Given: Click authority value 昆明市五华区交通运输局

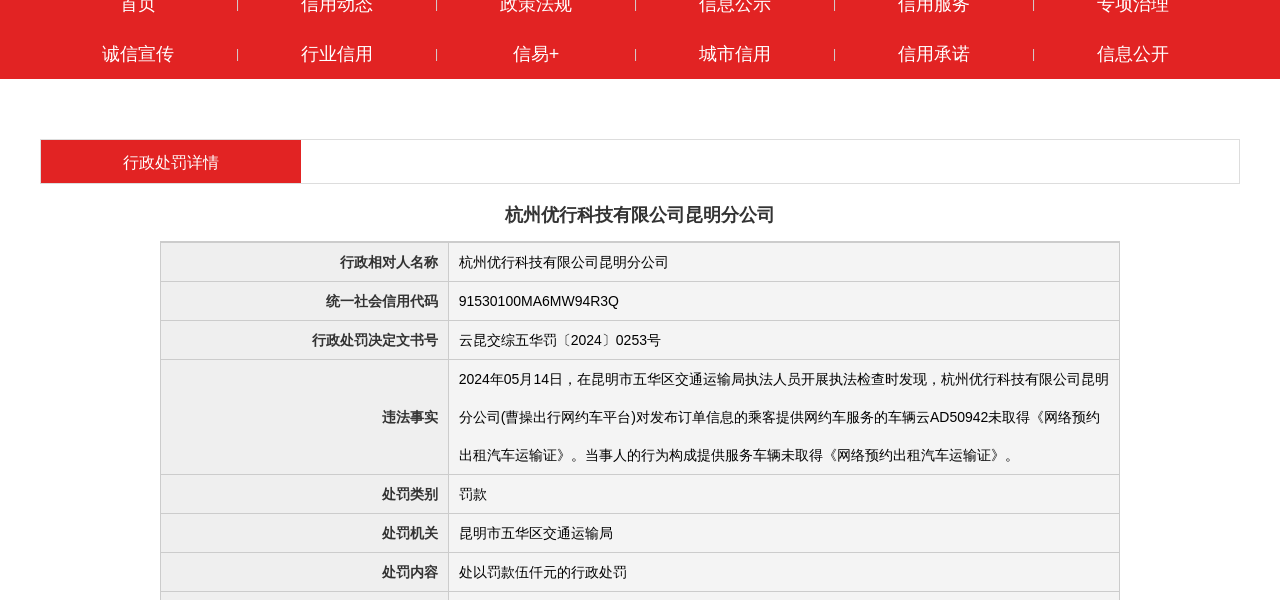Looking at the screenshot, I should click(536, 533).
